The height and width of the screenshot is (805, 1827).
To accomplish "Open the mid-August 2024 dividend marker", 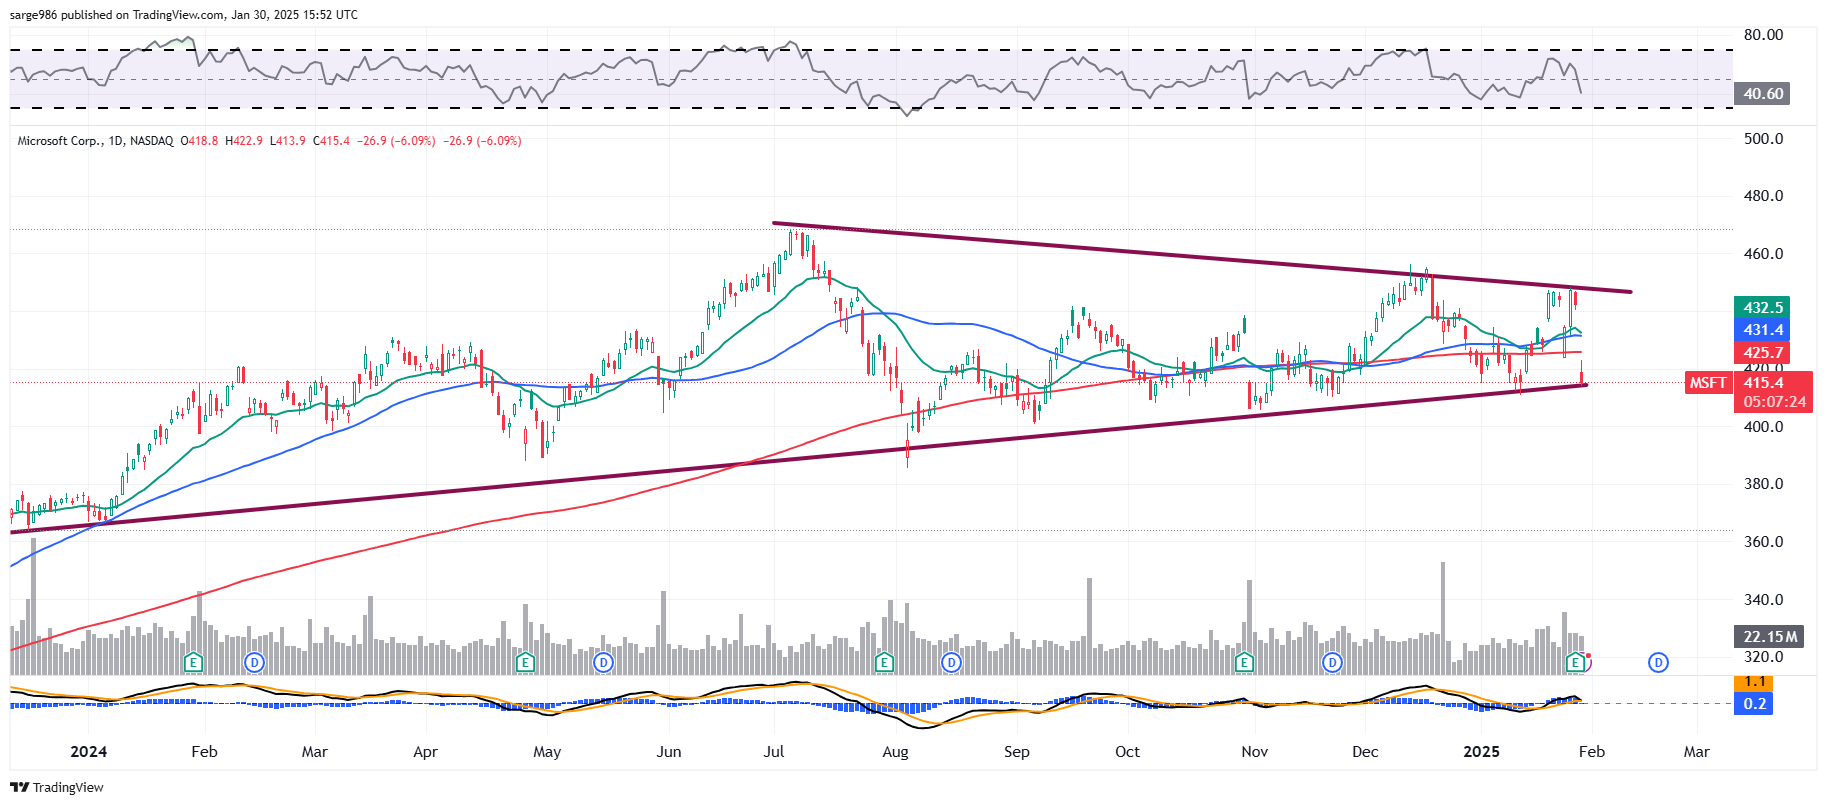I will click(x=951, y=662).
